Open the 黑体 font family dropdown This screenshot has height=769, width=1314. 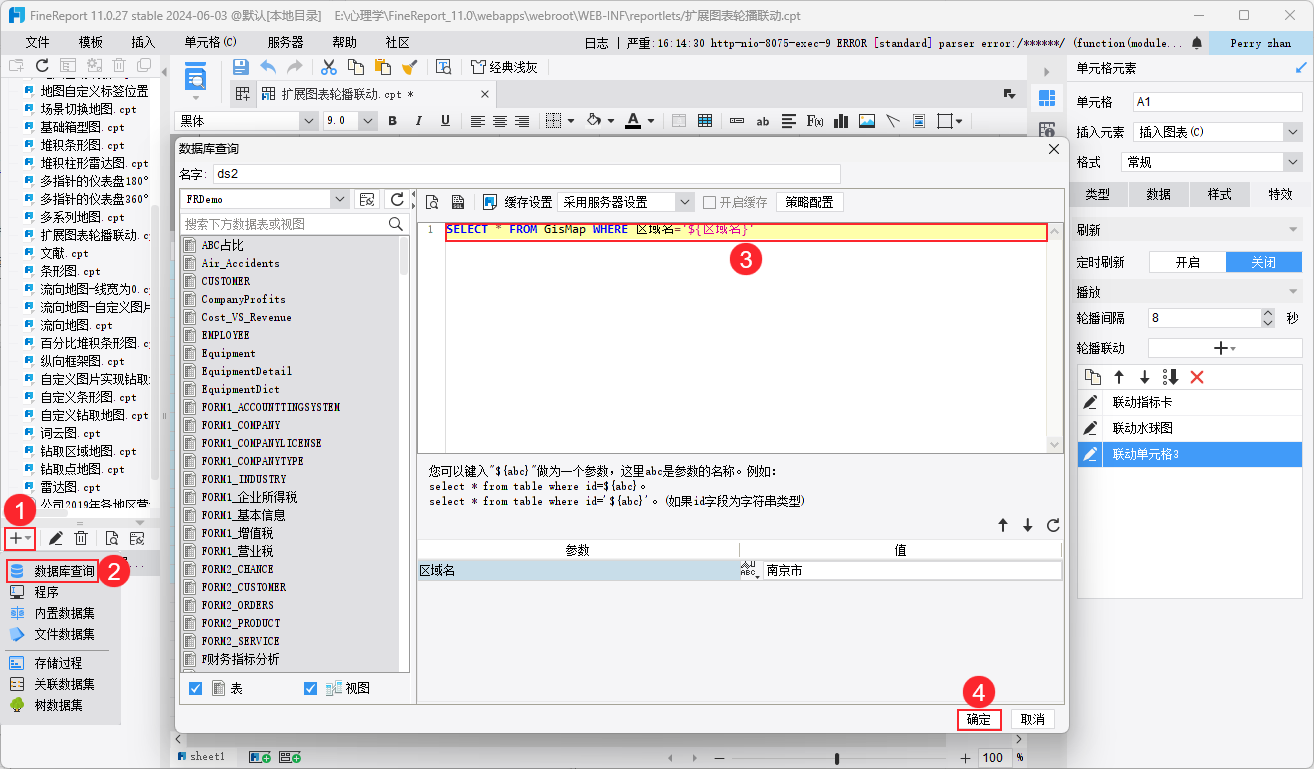point(308,121)
